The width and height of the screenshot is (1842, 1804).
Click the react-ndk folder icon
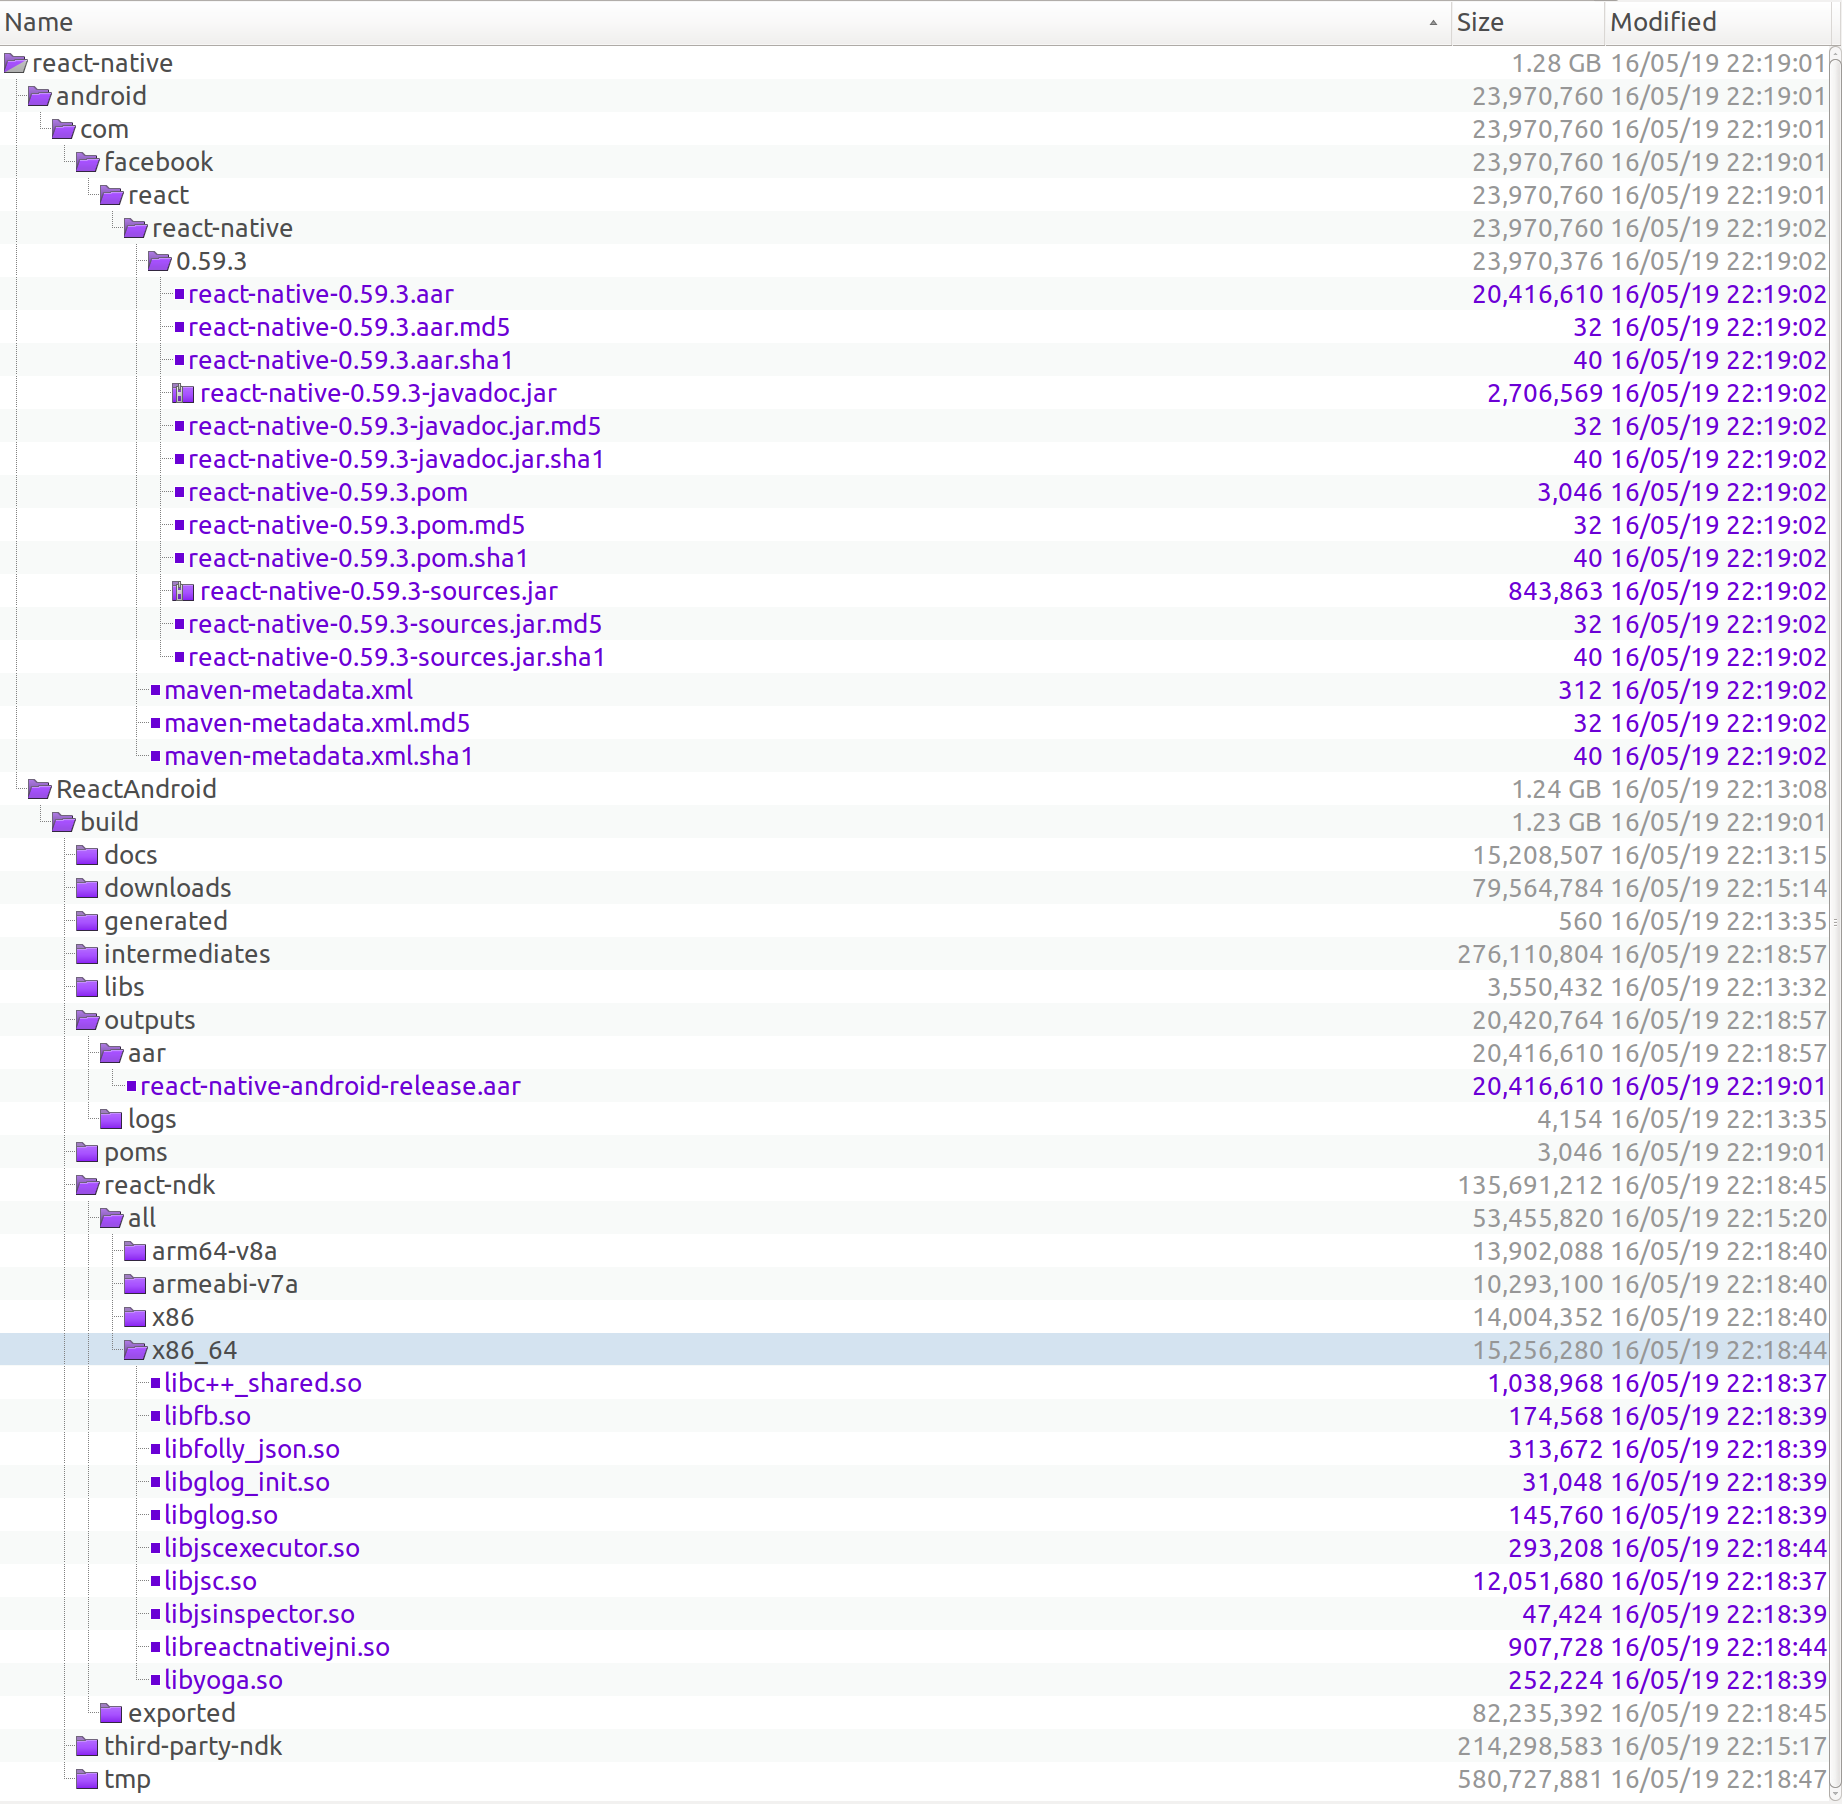point(87,1186)
